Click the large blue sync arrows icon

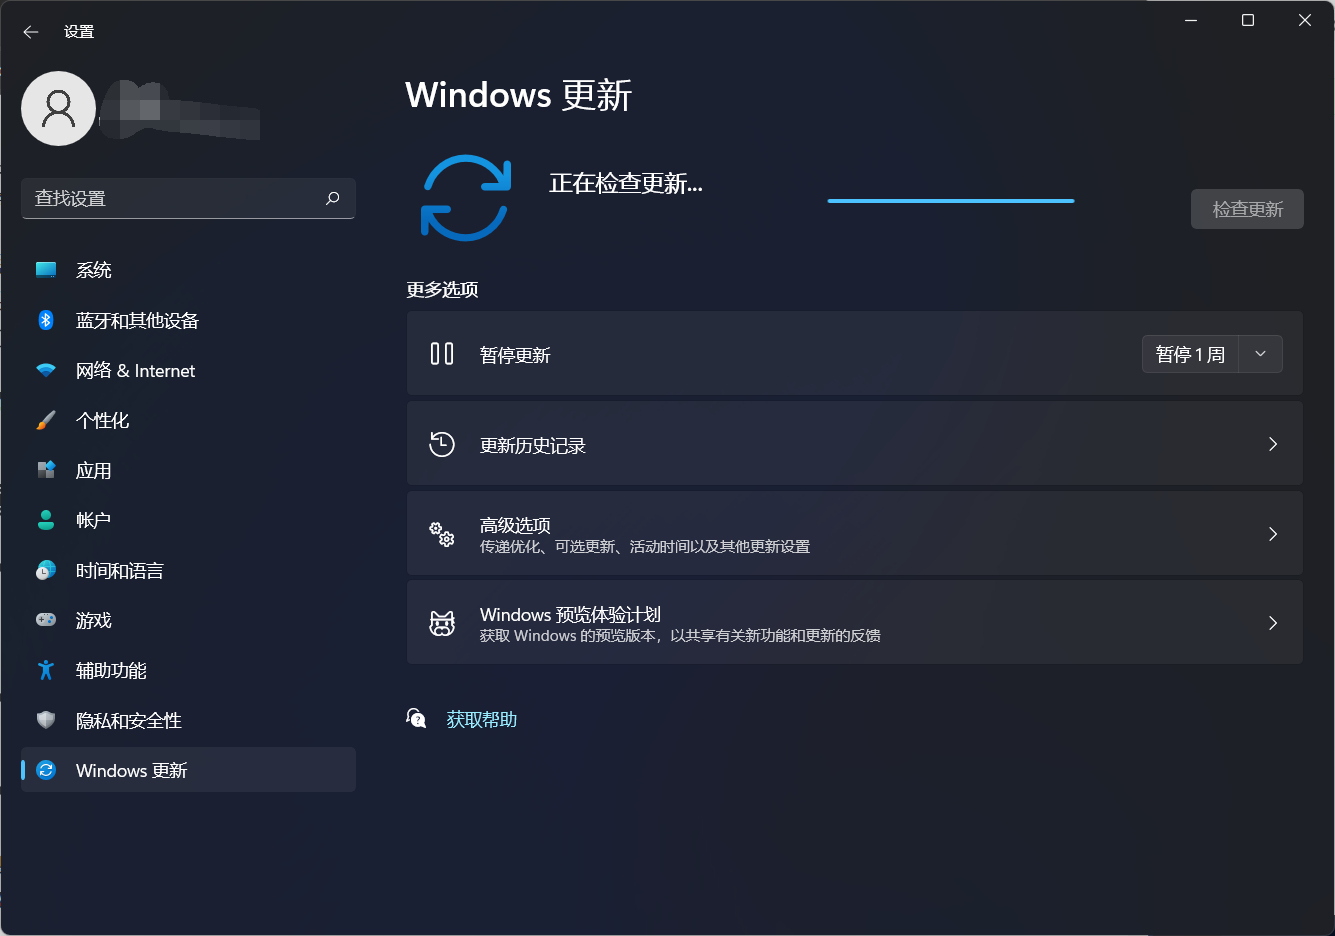466,198
